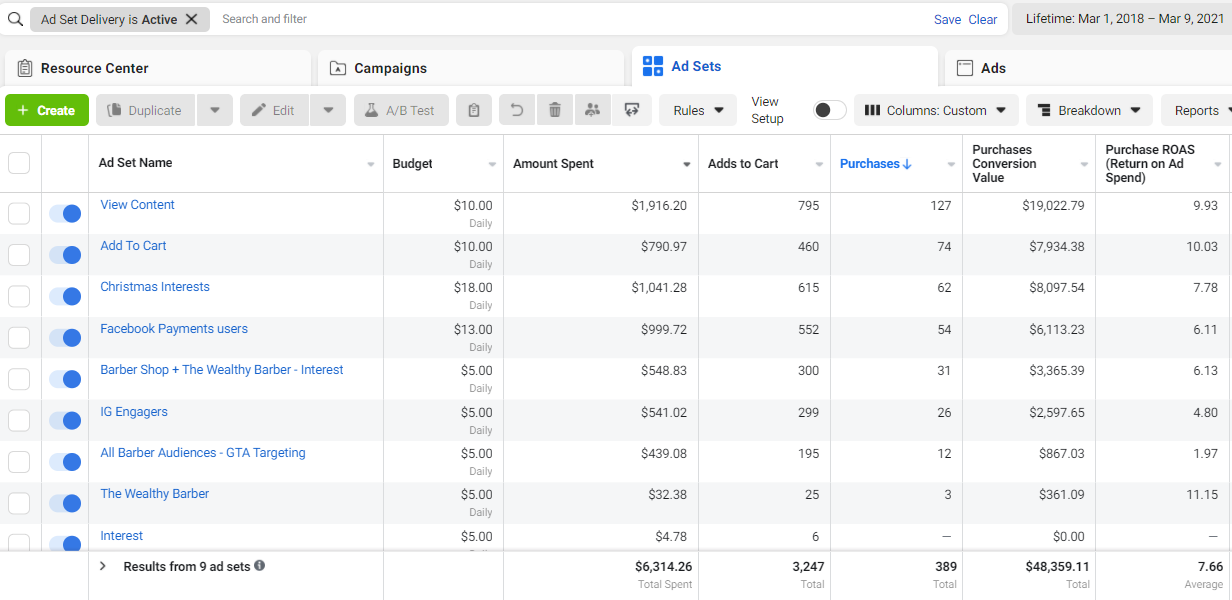Remove the Ad Set Delivery is Active filter
Screen dimensions: 1232x600
pos(192,19)
